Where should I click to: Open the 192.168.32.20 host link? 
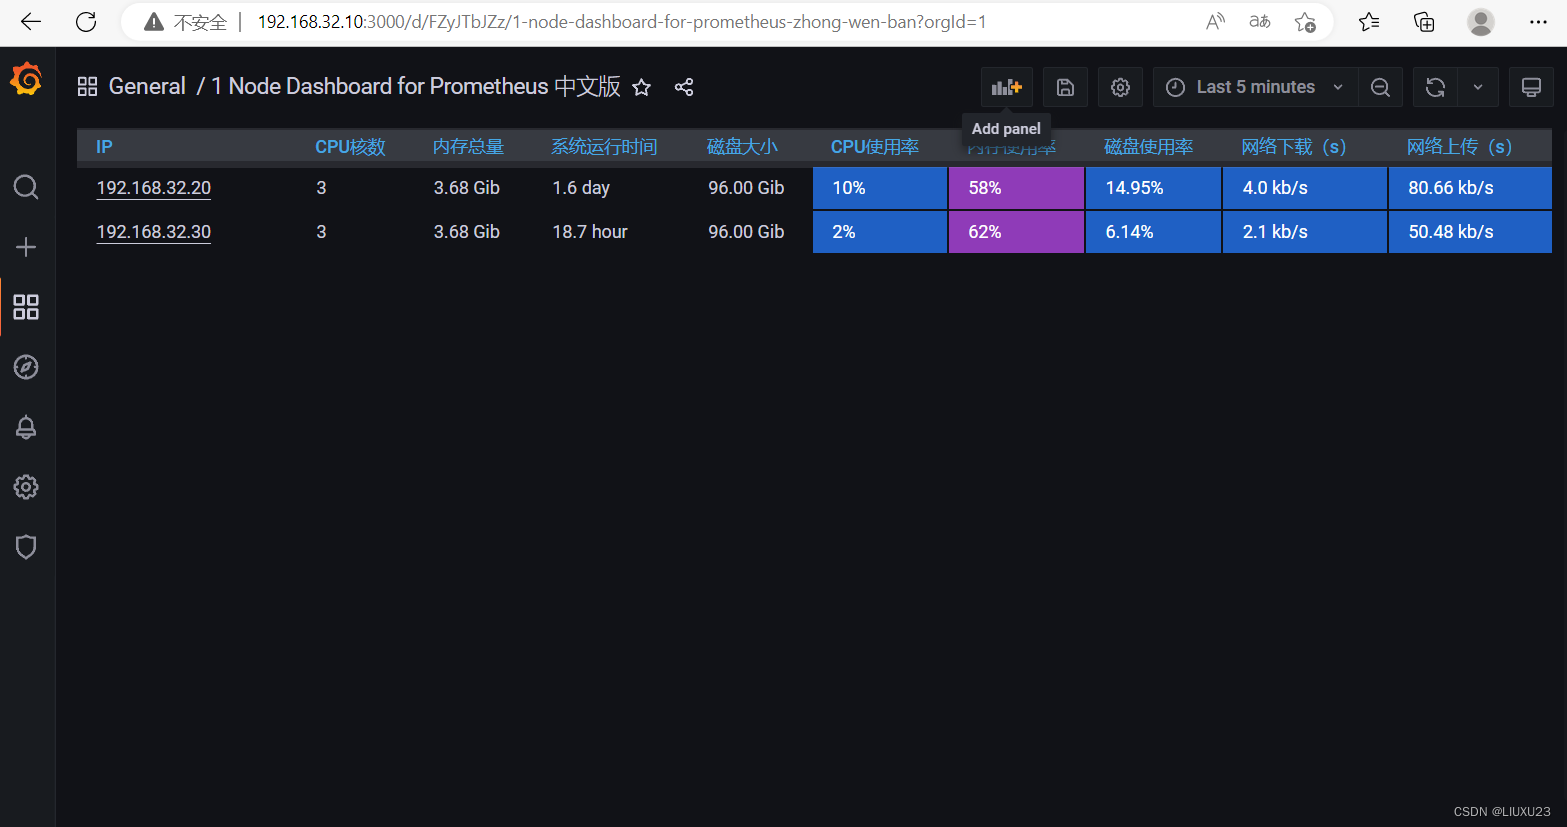(154, 188)
